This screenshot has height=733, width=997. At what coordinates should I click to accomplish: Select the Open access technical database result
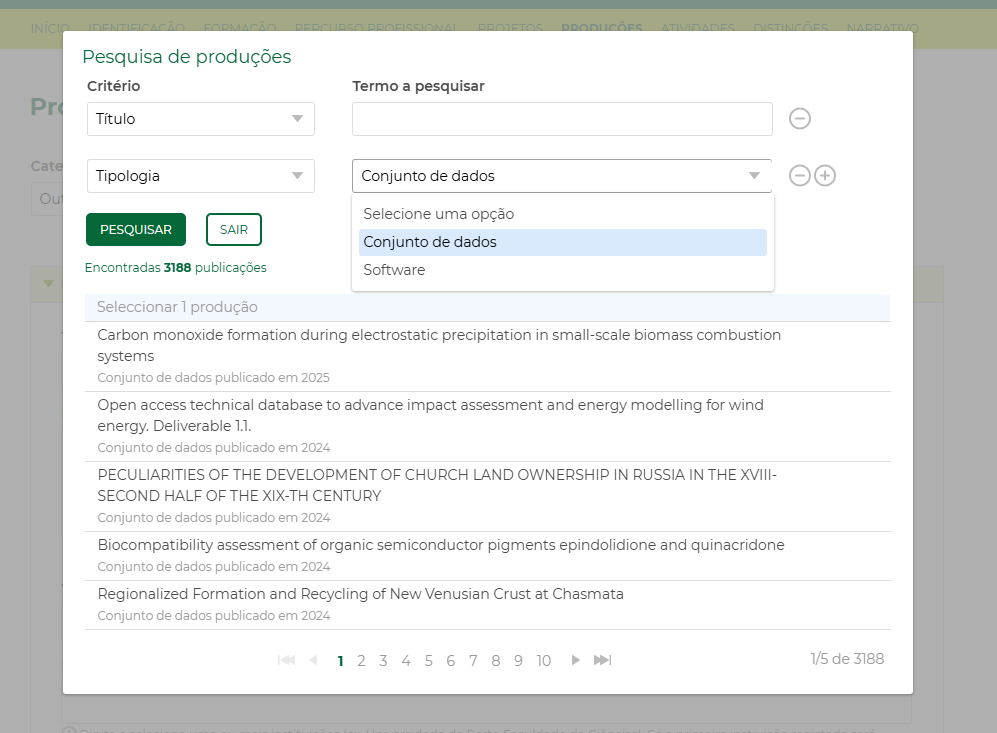[x=488, y=426]
